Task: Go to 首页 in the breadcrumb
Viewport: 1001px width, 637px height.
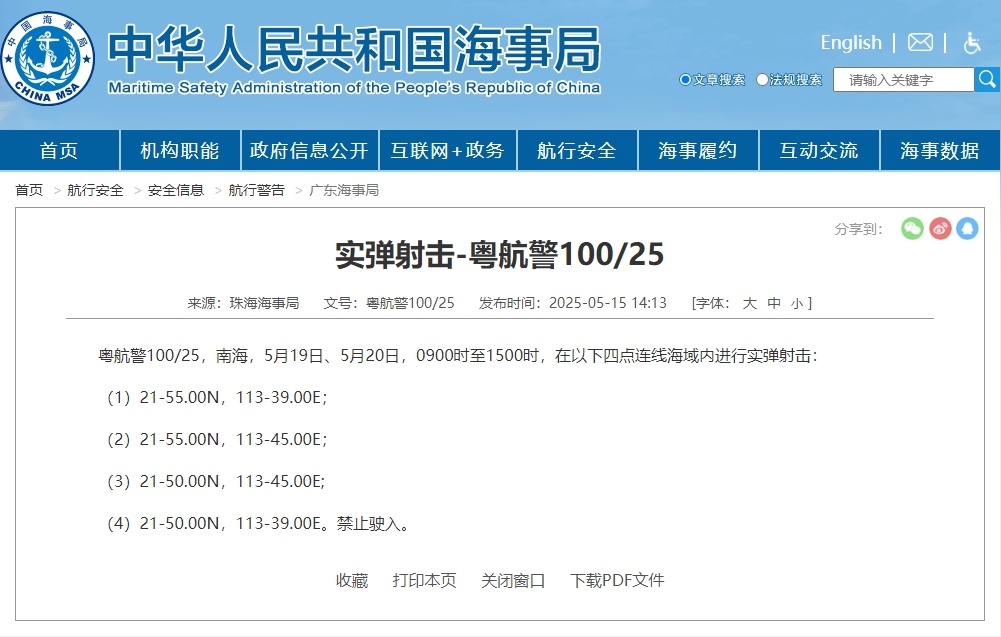Action: click(x=29, y=190)
